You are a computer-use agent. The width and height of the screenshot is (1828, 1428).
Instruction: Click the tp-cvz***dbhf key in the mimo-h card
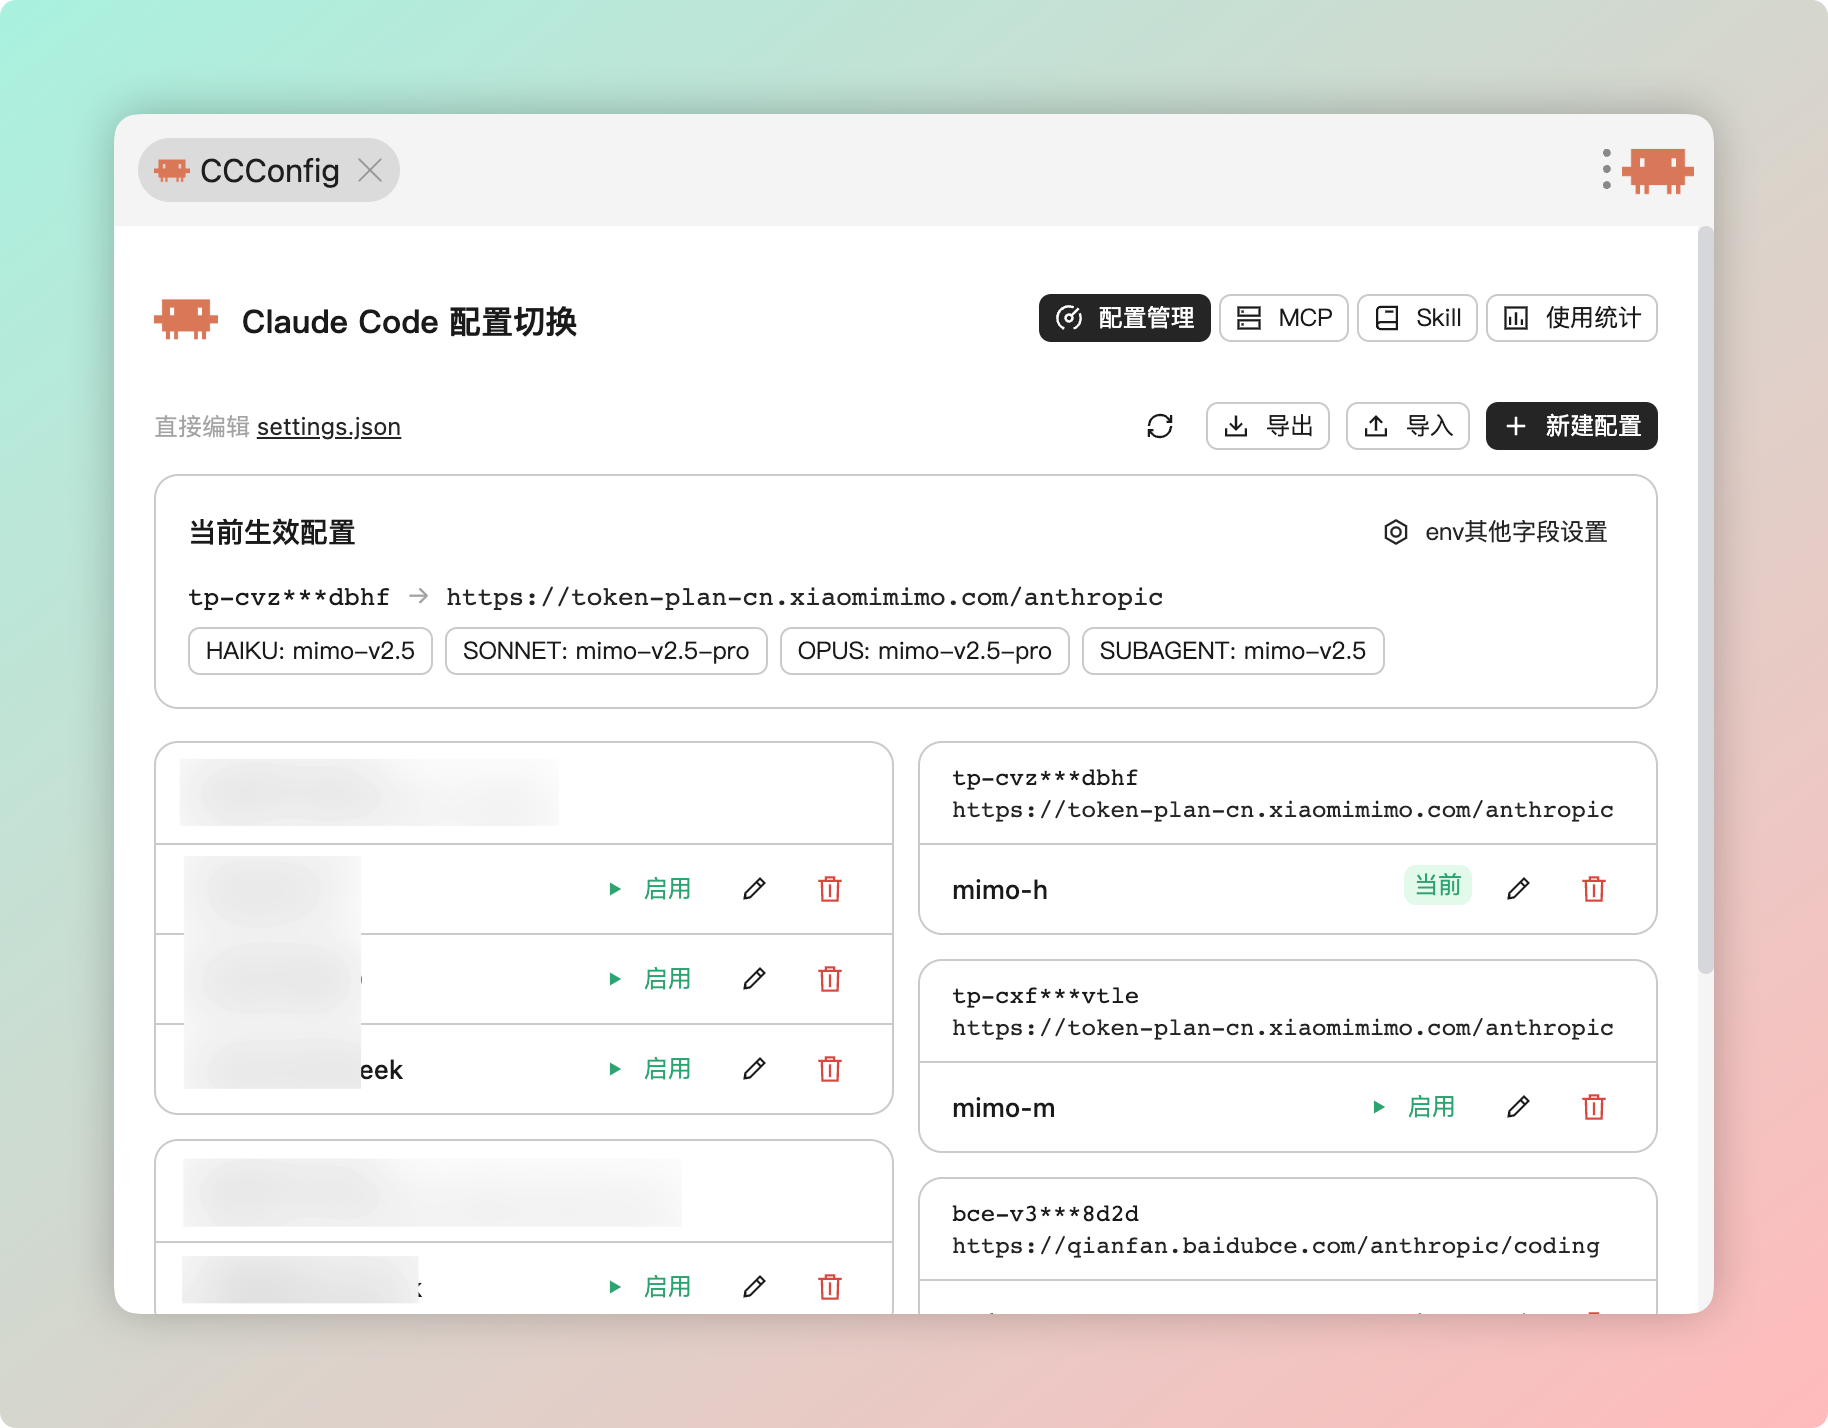(x=1045, y=778)
